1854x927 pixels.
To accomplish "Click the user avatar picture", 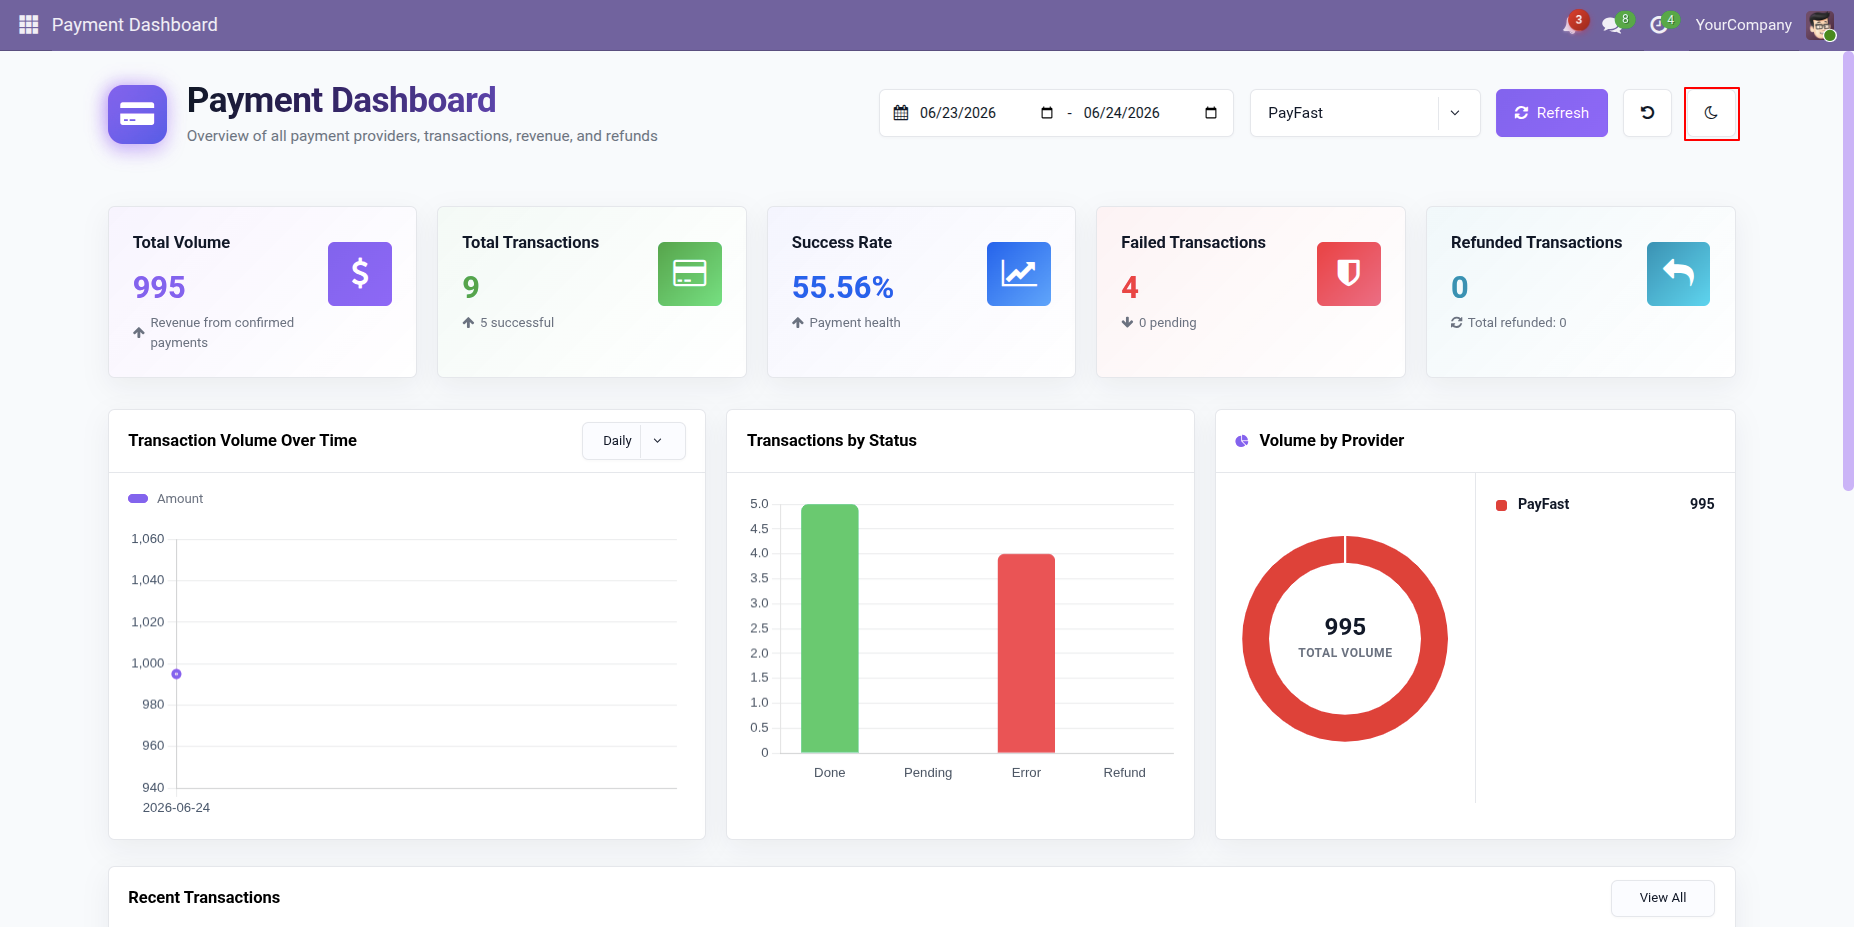I will point(1820,25).
